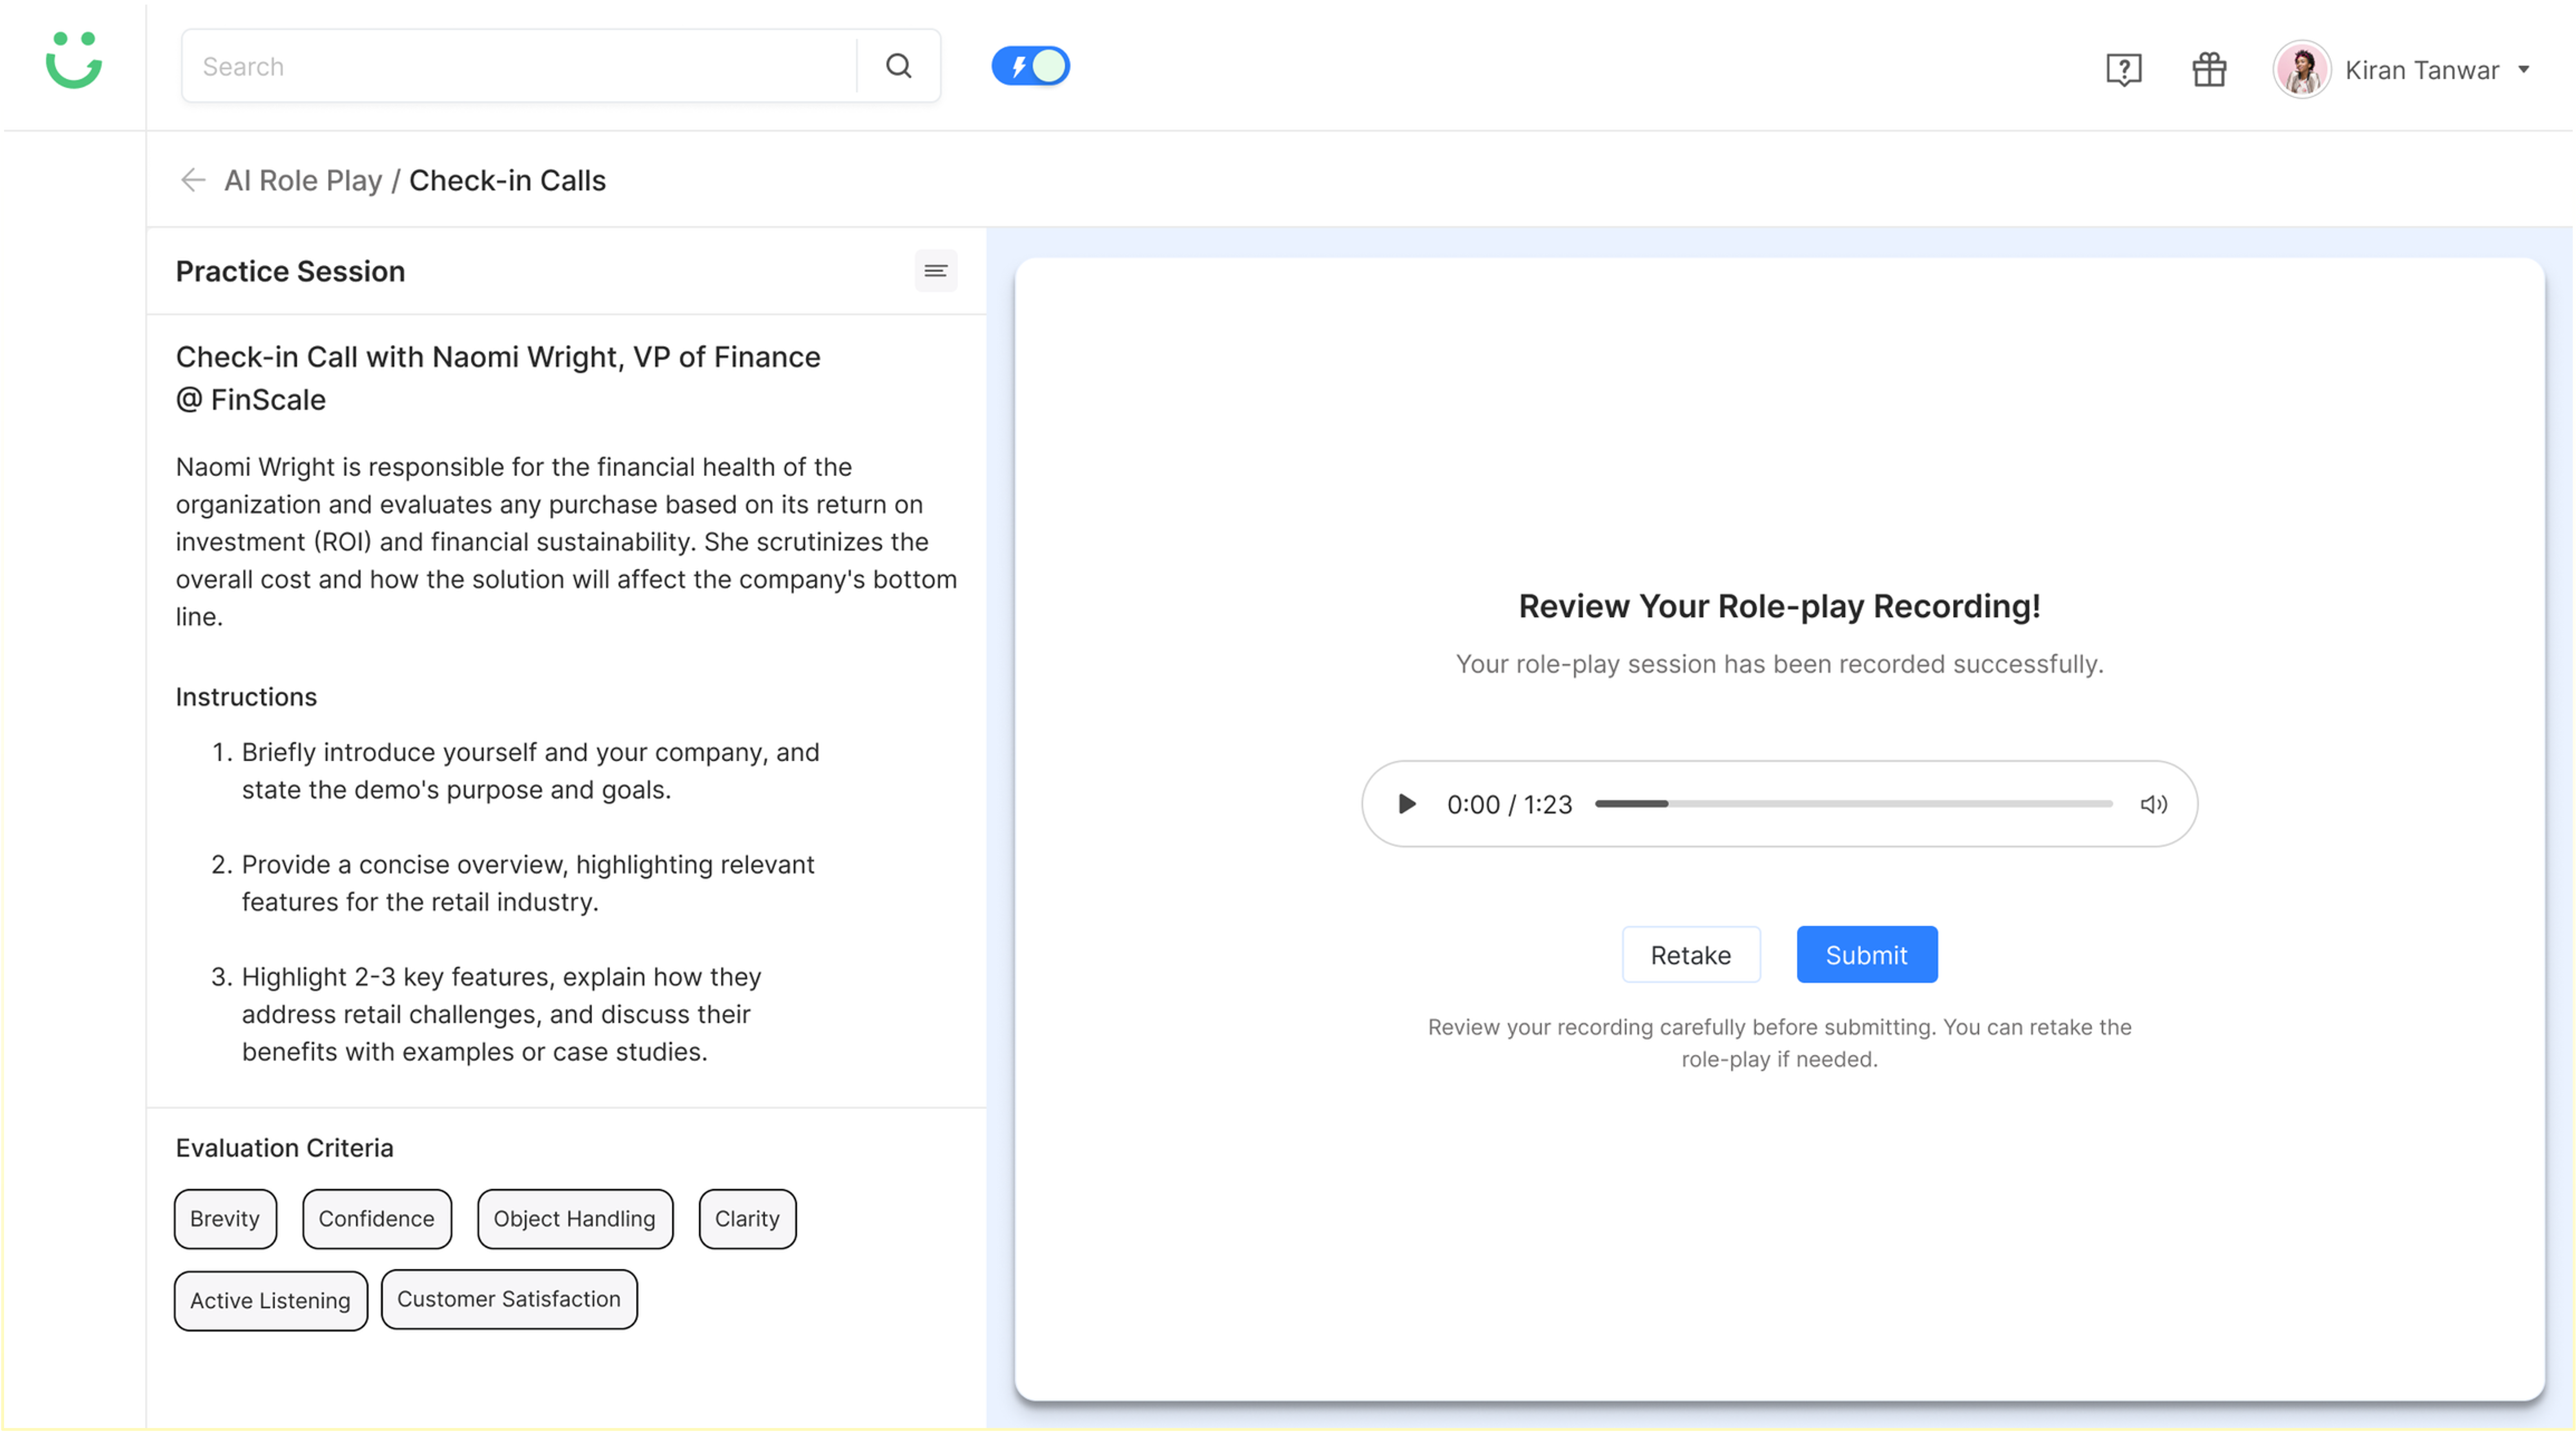Mute the recording with speaker icon
This screenshot has width=2576, height=1432.
2153,804
